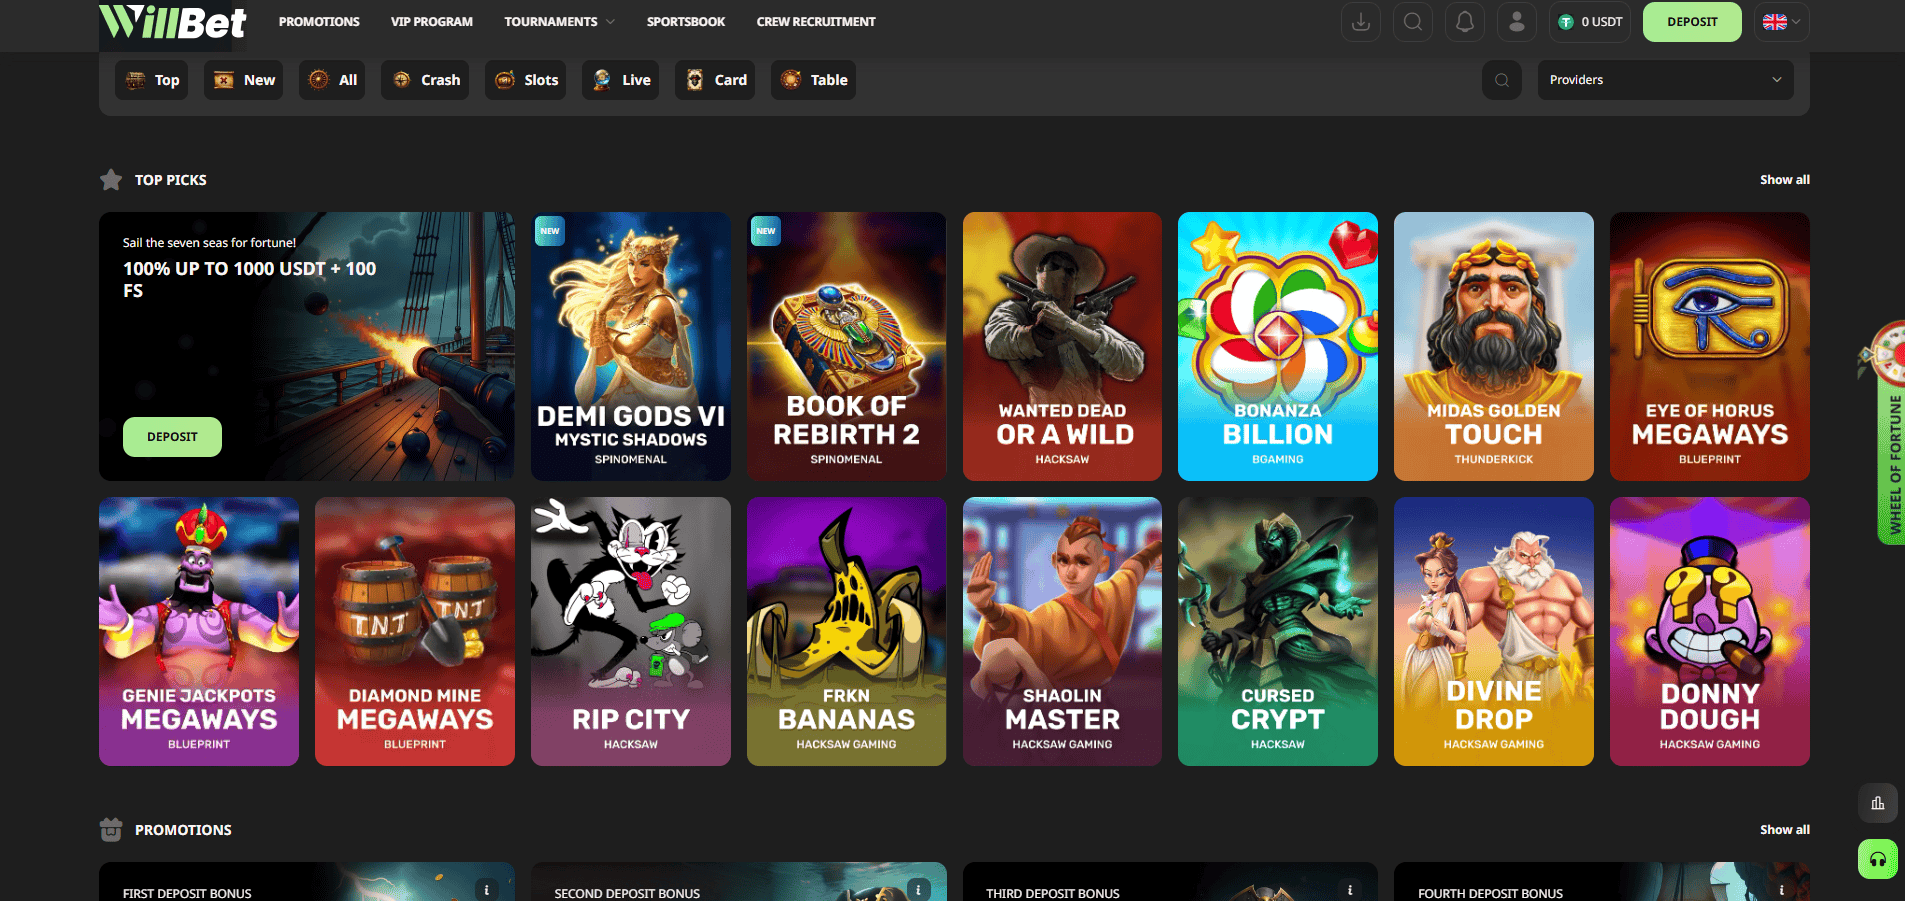Open Genie Jackpots Megaways game
The height and width of the screenshot is (901, 1905).
199,631
